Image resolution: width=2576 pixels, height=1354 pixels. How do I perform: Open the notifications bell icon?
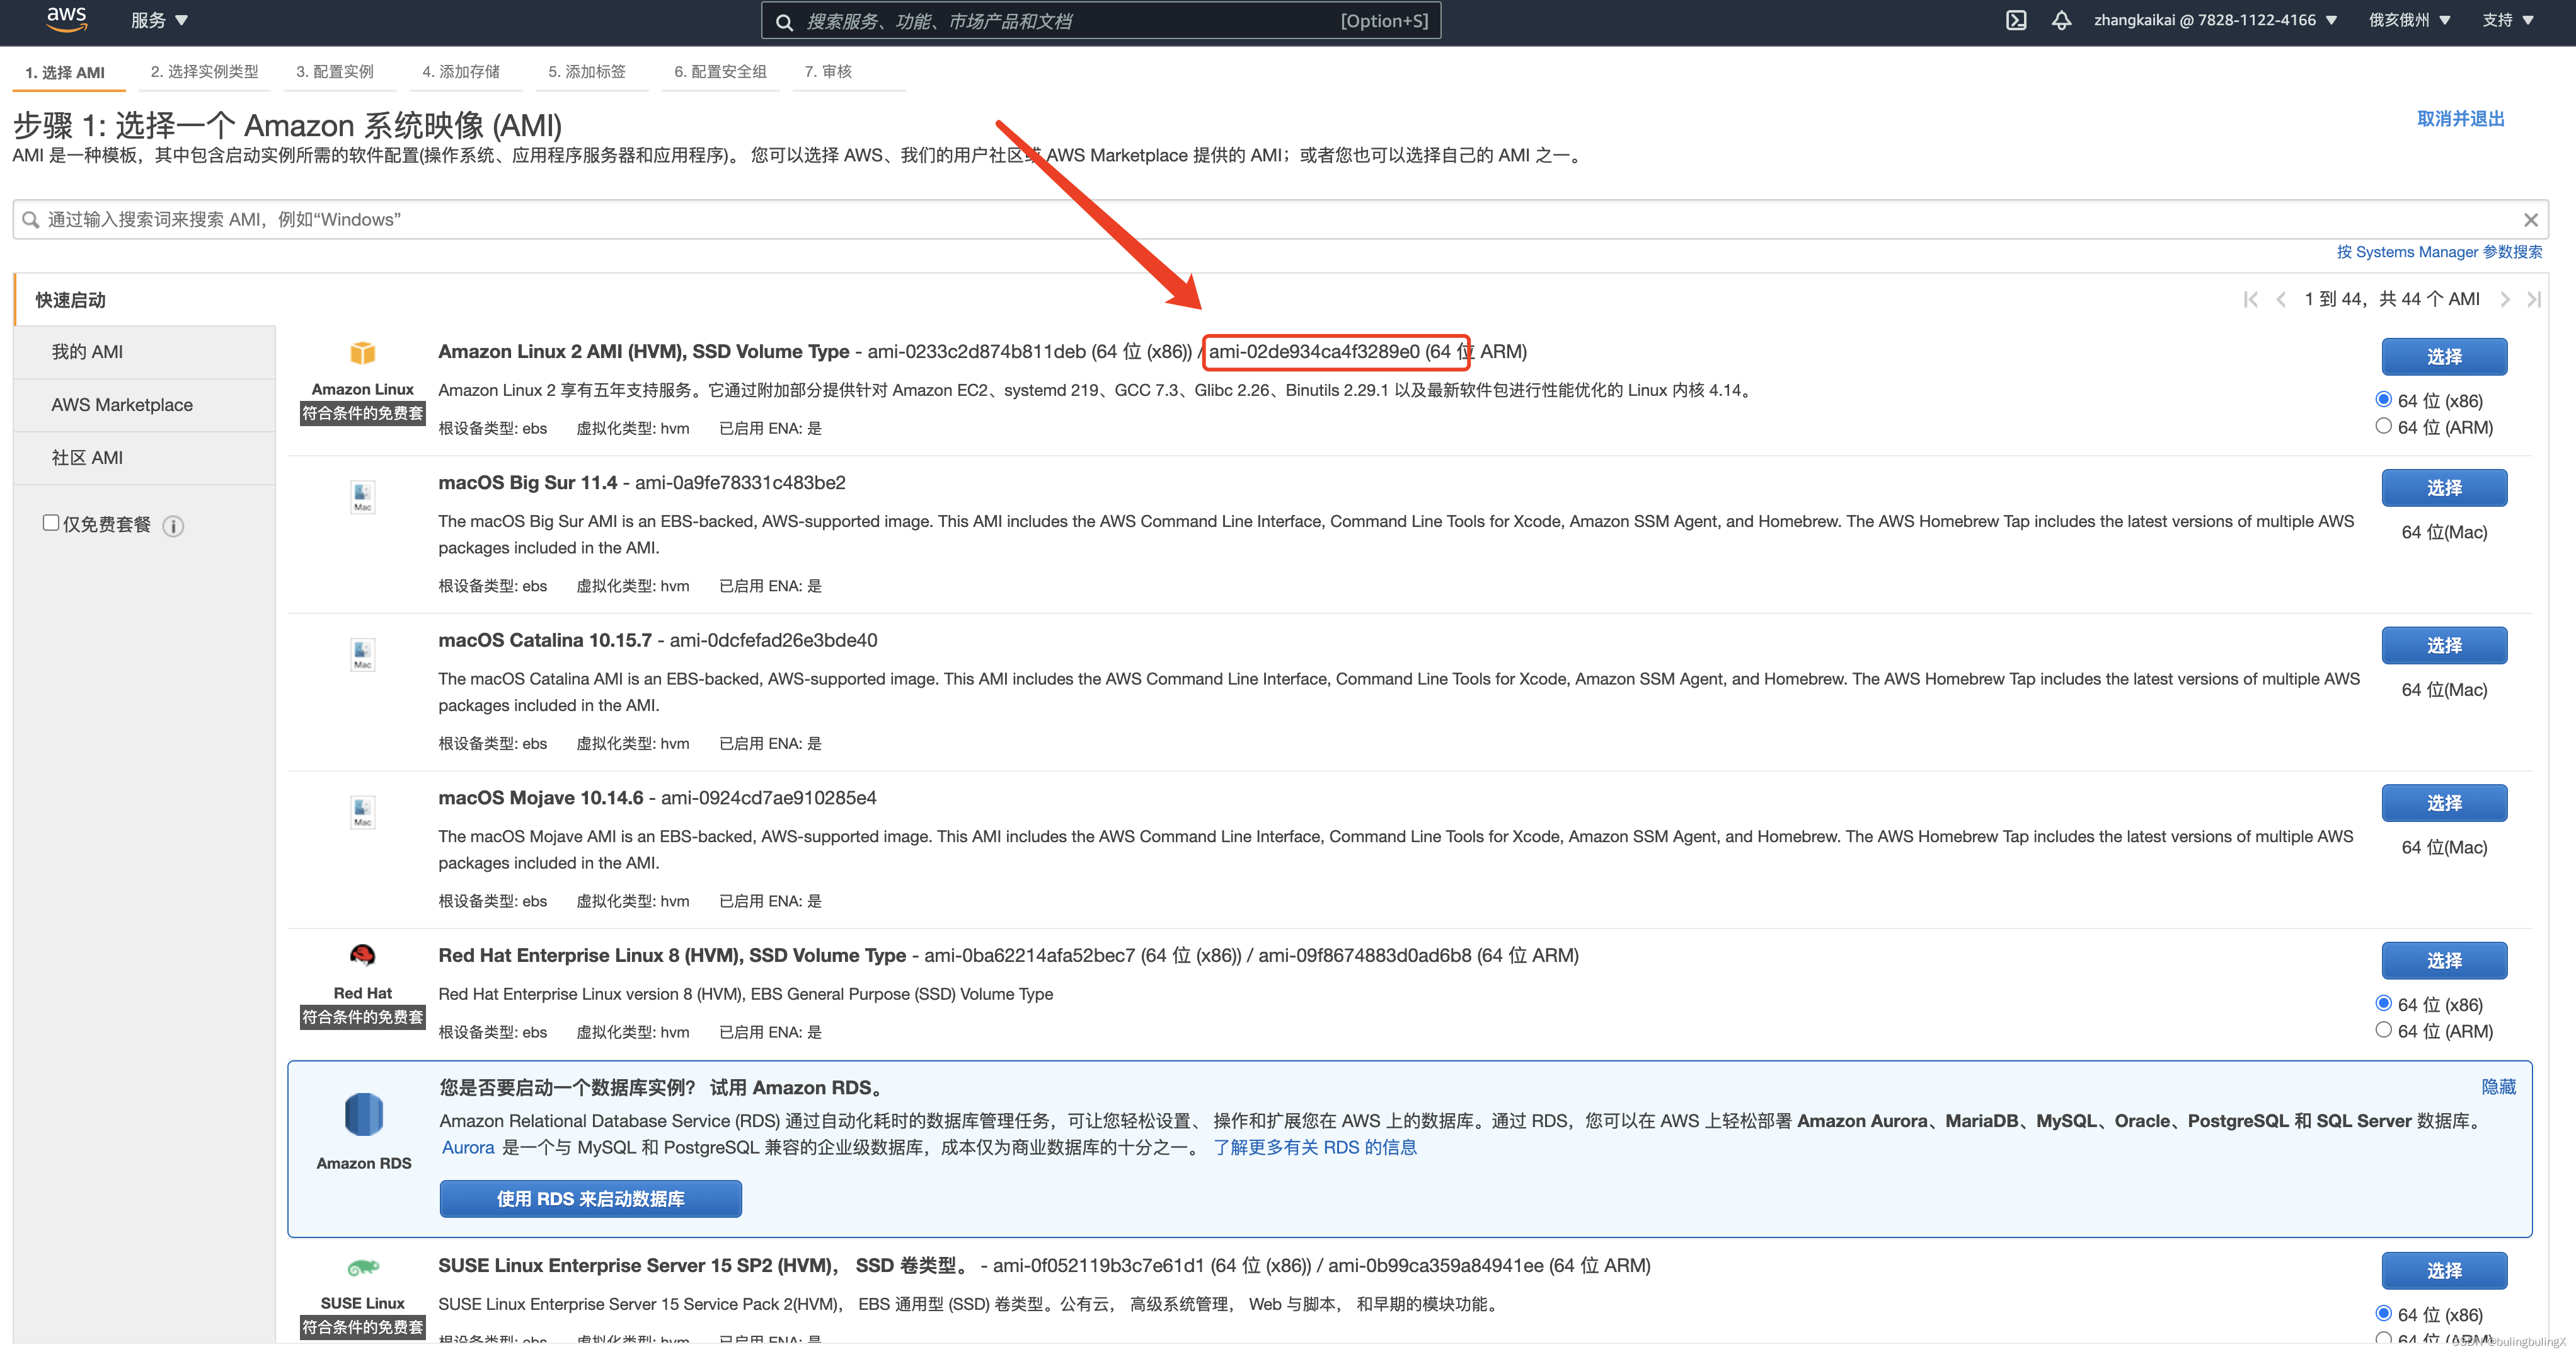coord(2061,21)
